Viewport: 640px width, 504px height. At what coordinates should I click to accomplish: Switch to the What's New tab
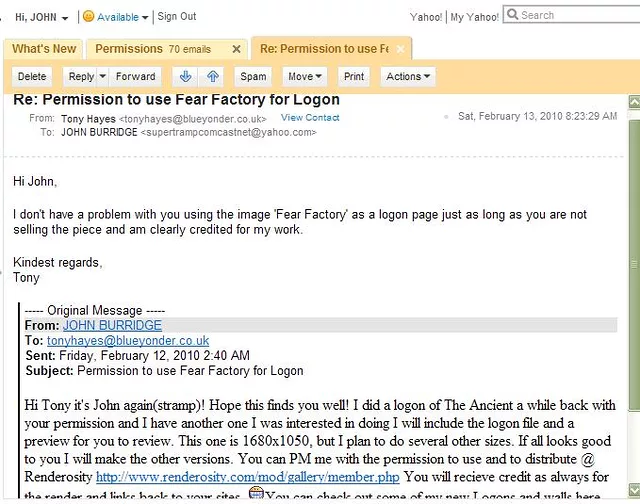[44, 48]
